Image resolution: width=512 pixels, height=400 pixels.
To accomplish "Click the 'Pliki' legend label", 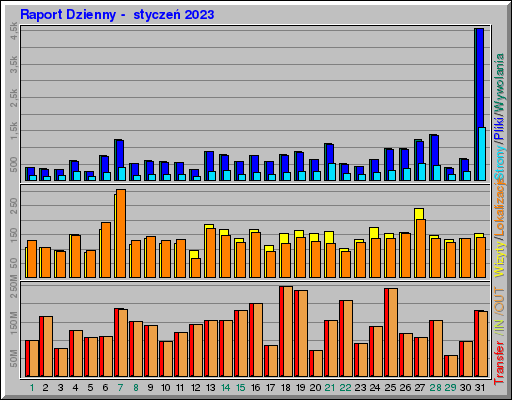I will [x=499, y=128].
